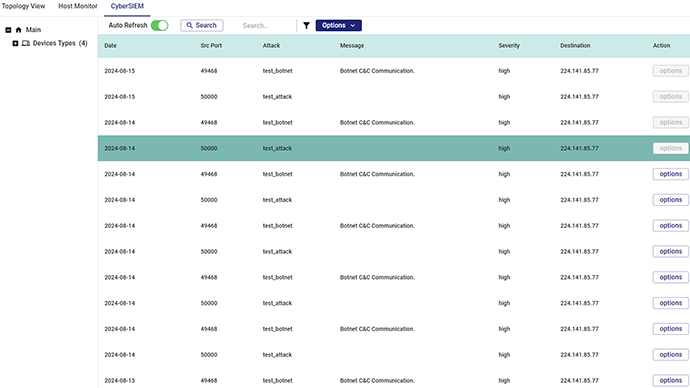Click the Action column header
Viewport: 690px width, 388px height.
[661, 45]
